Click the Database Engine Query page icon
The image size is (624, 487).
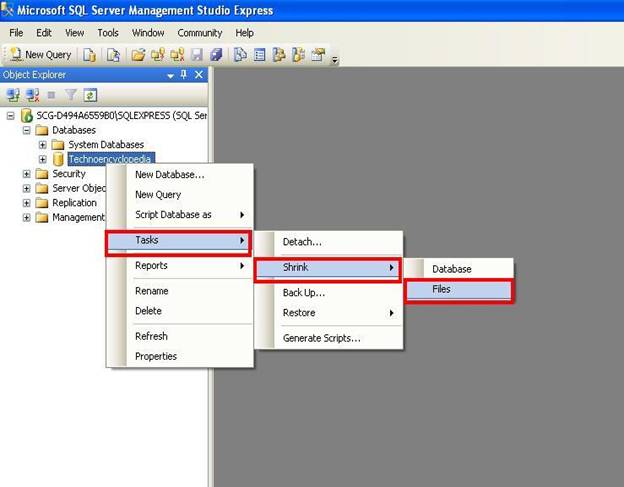click(x=89, y=55)
